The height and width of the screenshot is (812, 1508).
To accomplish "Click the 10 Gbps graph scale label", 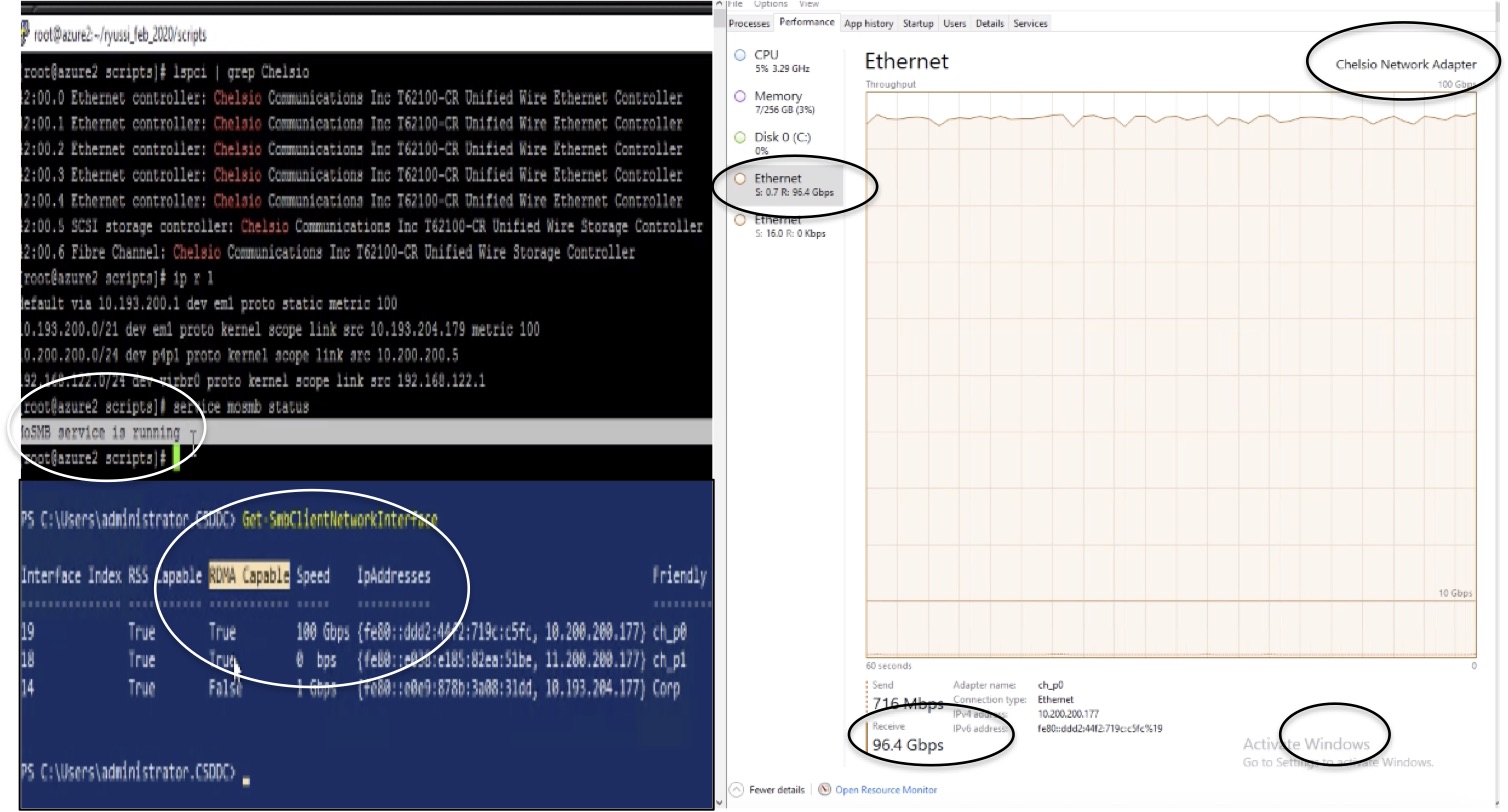I will click(1455, 593).
